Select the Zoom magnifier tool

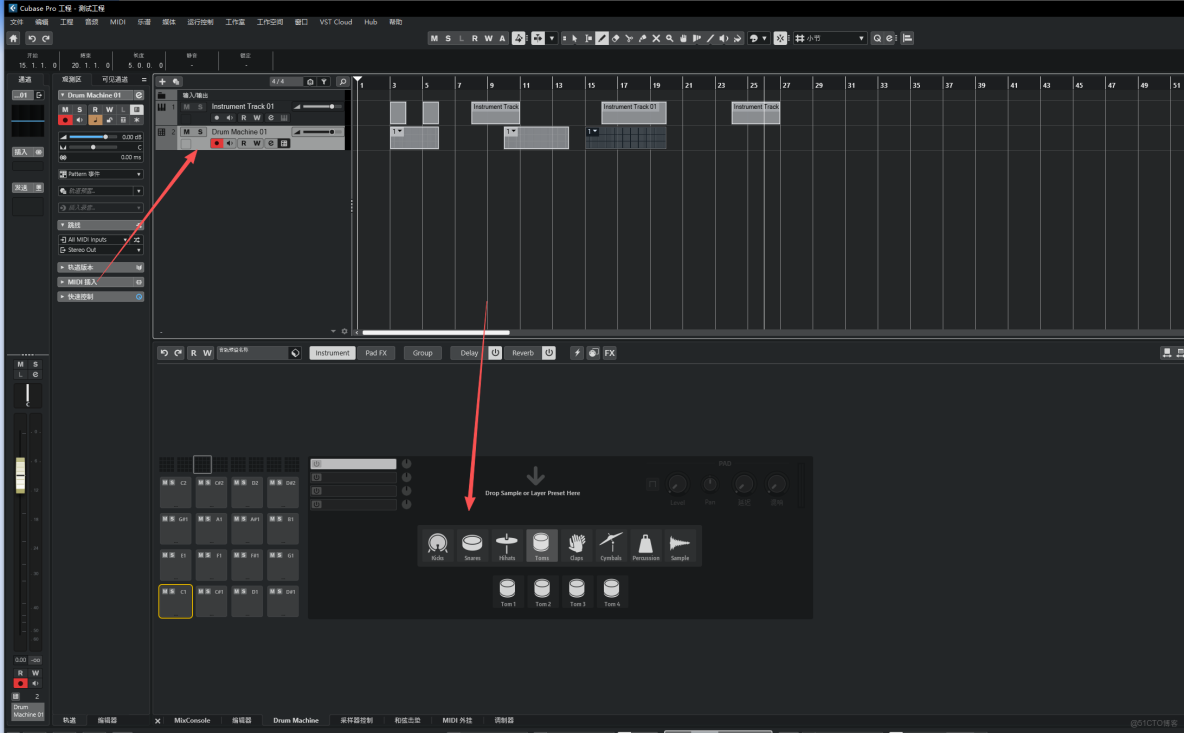(x=670, y=38)
